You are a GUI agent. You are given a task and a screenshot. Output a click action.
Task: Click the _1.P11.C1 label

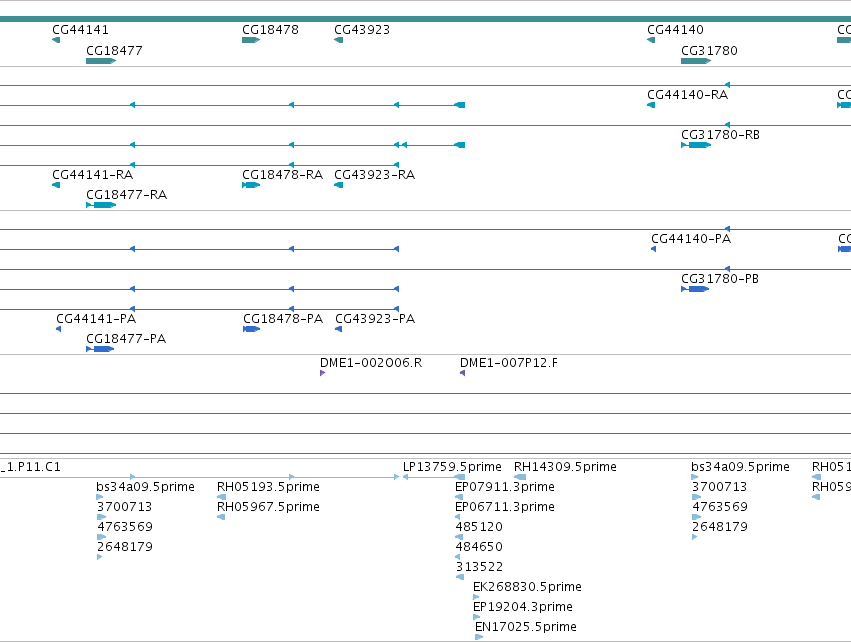pos(30,467)
